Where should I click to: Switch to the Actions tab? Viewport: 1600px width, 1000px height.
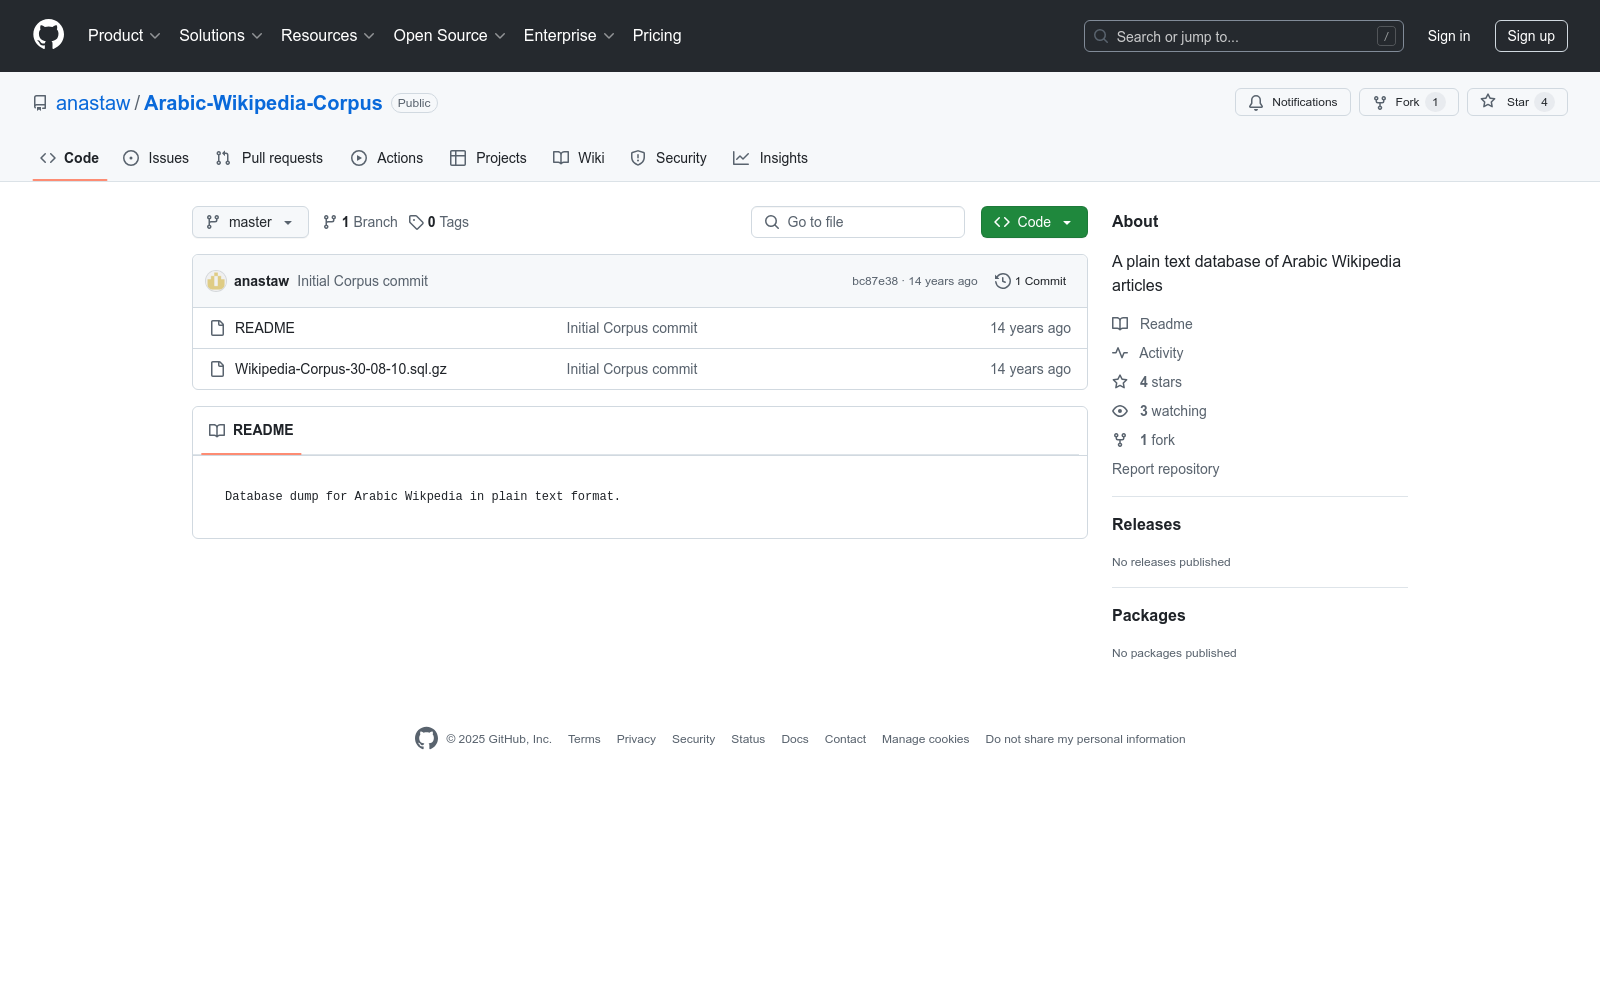coord(387,158)
